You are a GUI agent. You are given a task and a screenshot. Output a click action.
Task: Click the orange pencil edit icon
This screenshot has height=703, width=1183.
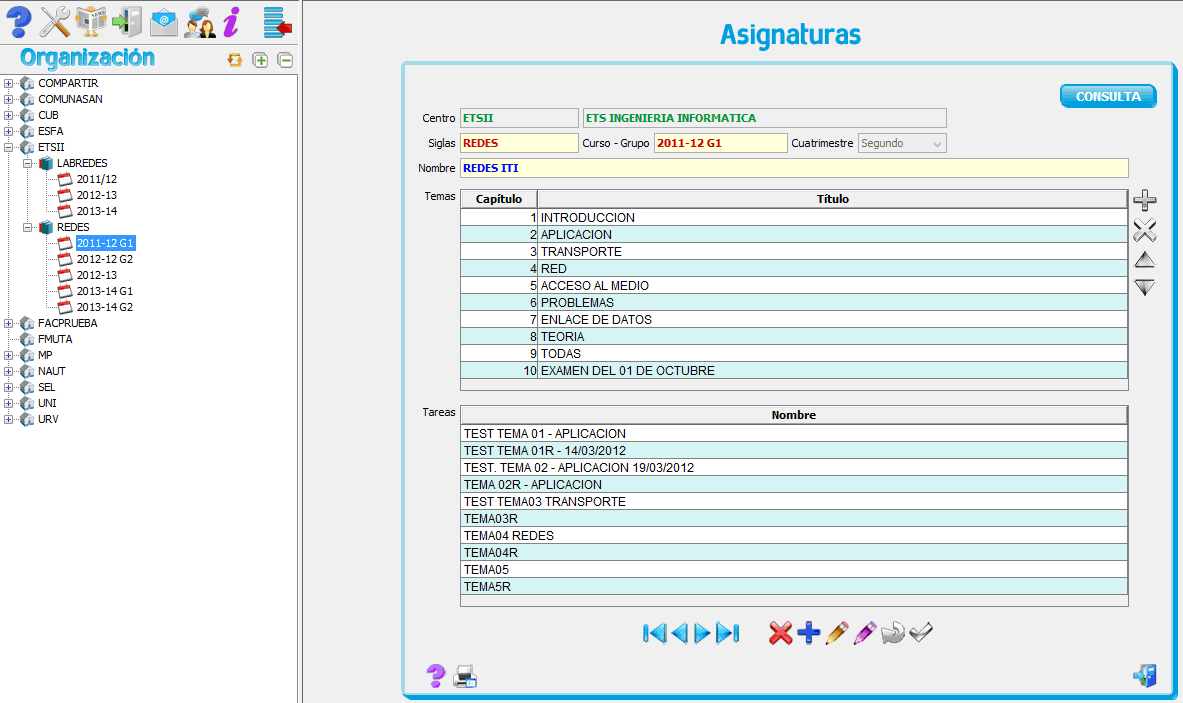pos(837,633)
